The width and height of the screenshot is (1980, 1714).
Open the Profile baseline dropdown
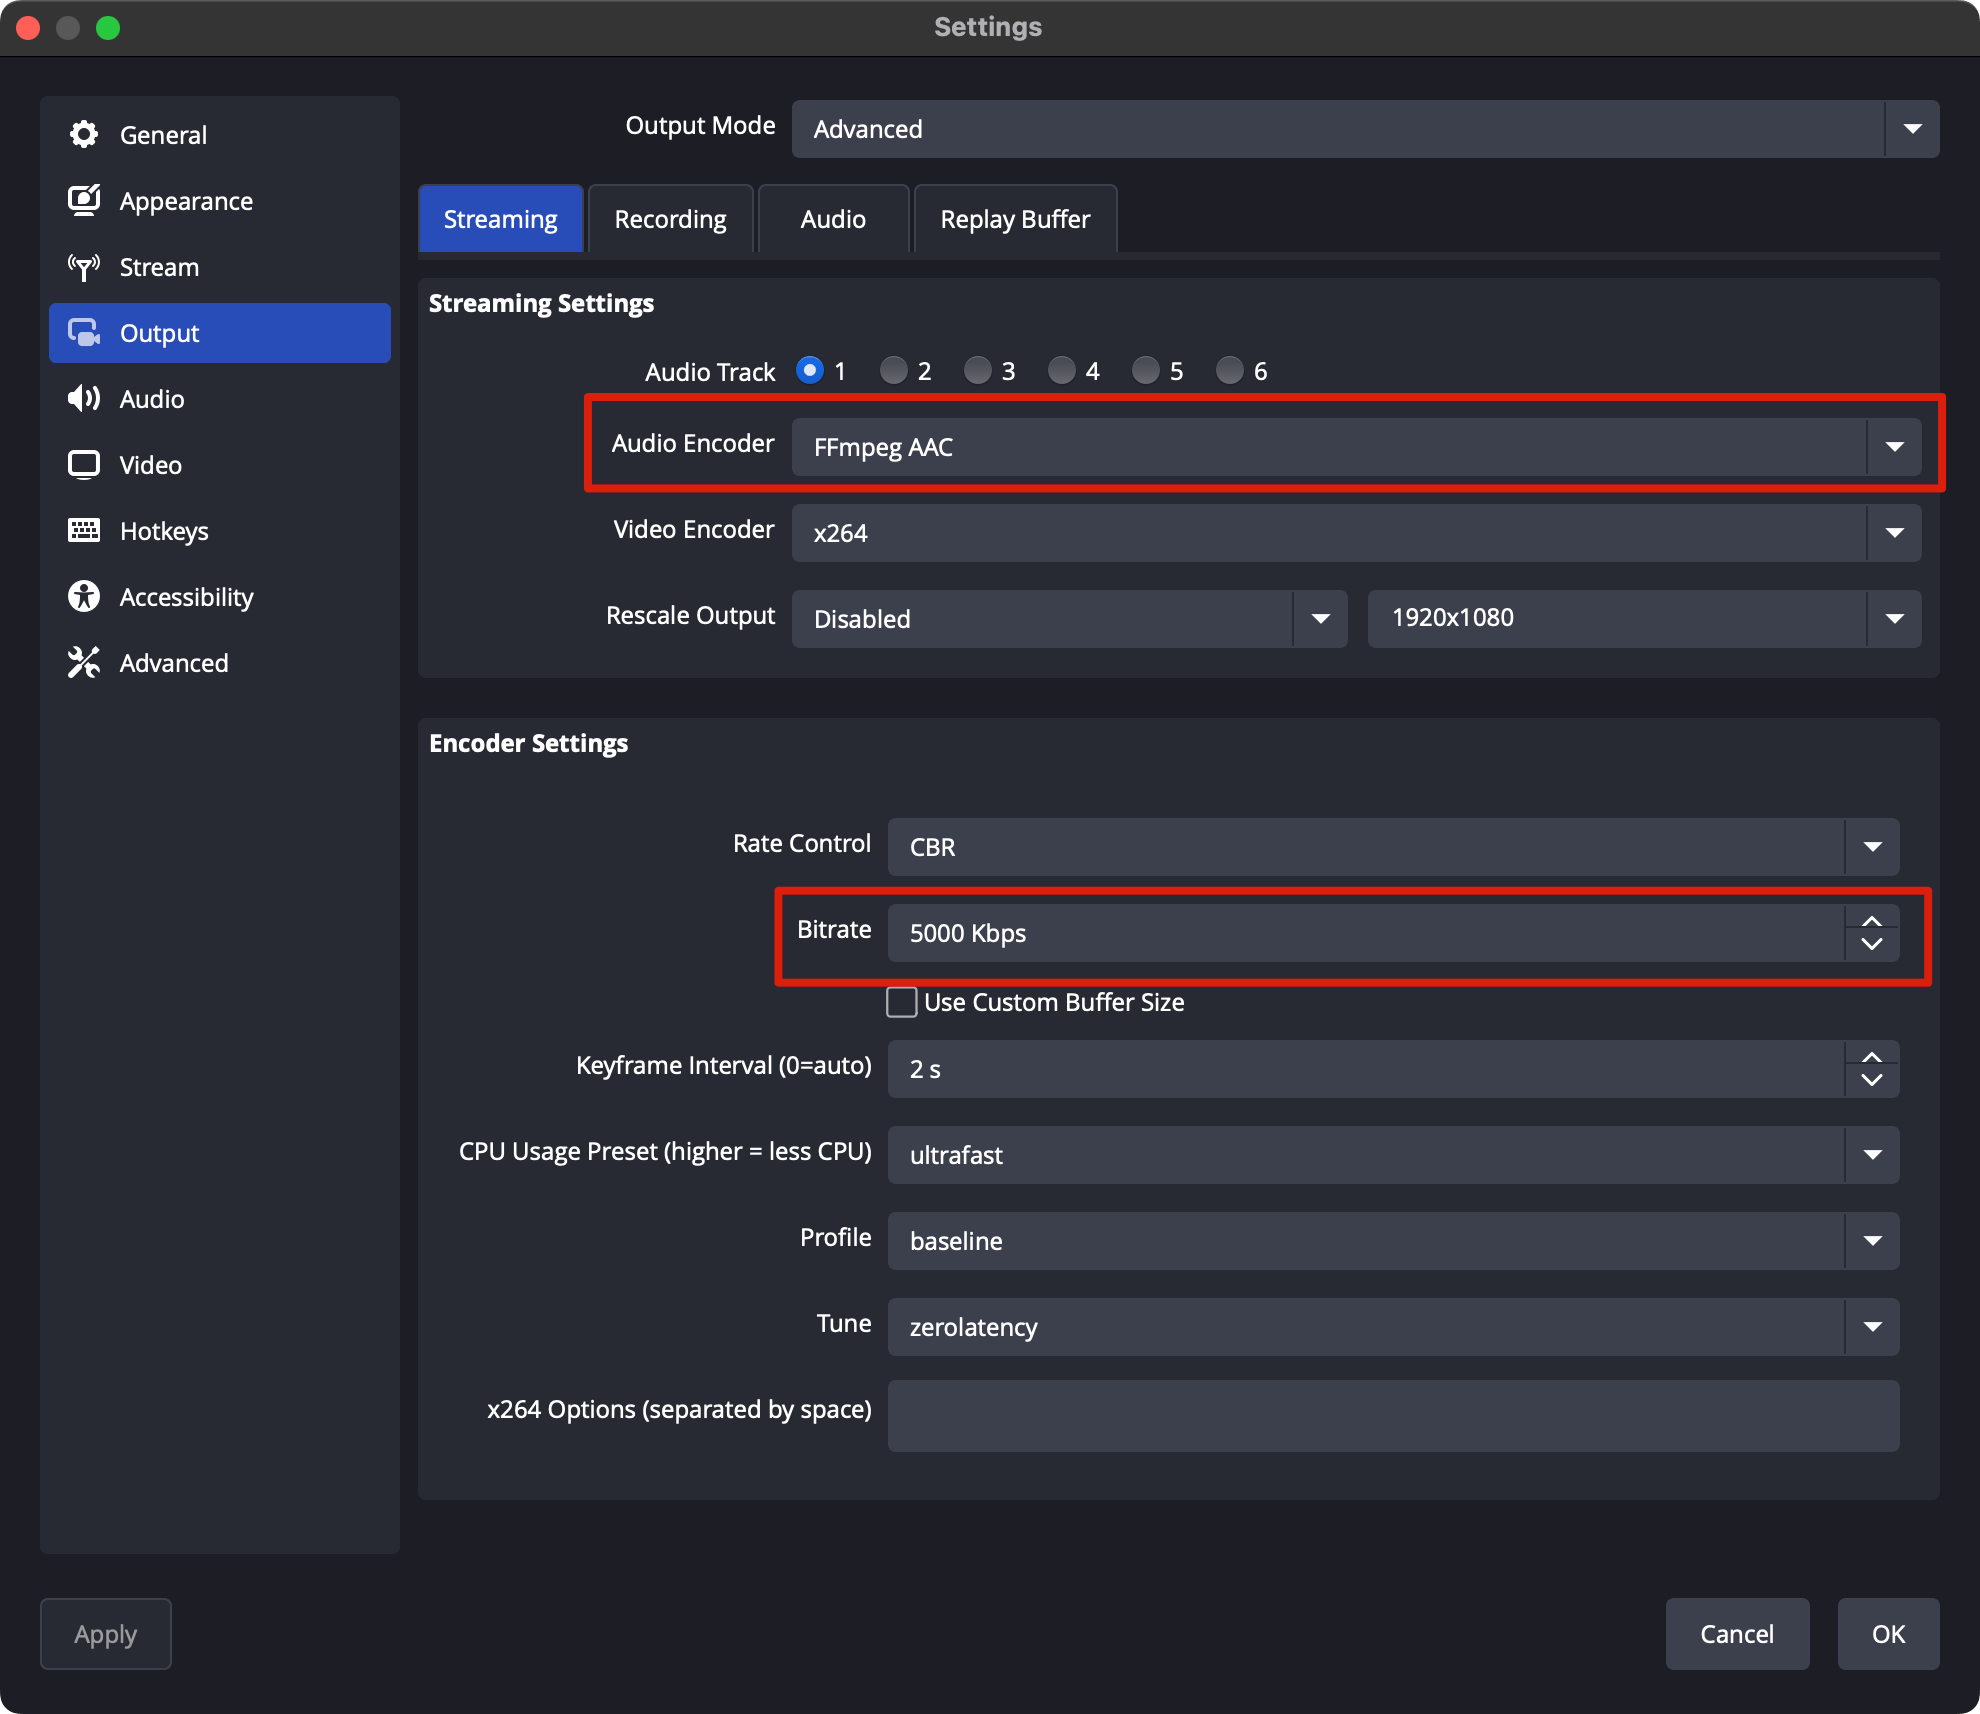click(1393, 1240)
